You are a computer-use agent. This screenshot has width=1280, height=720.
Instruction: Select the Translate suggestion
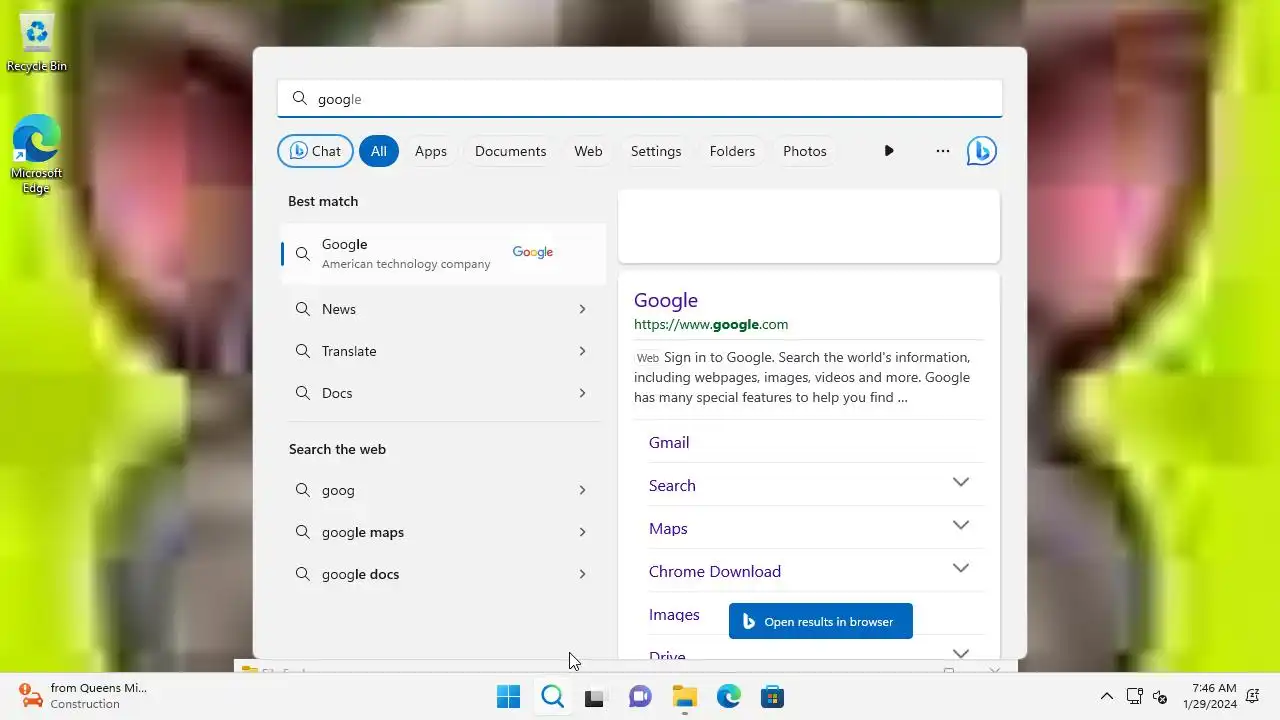[x=443, y=351]
